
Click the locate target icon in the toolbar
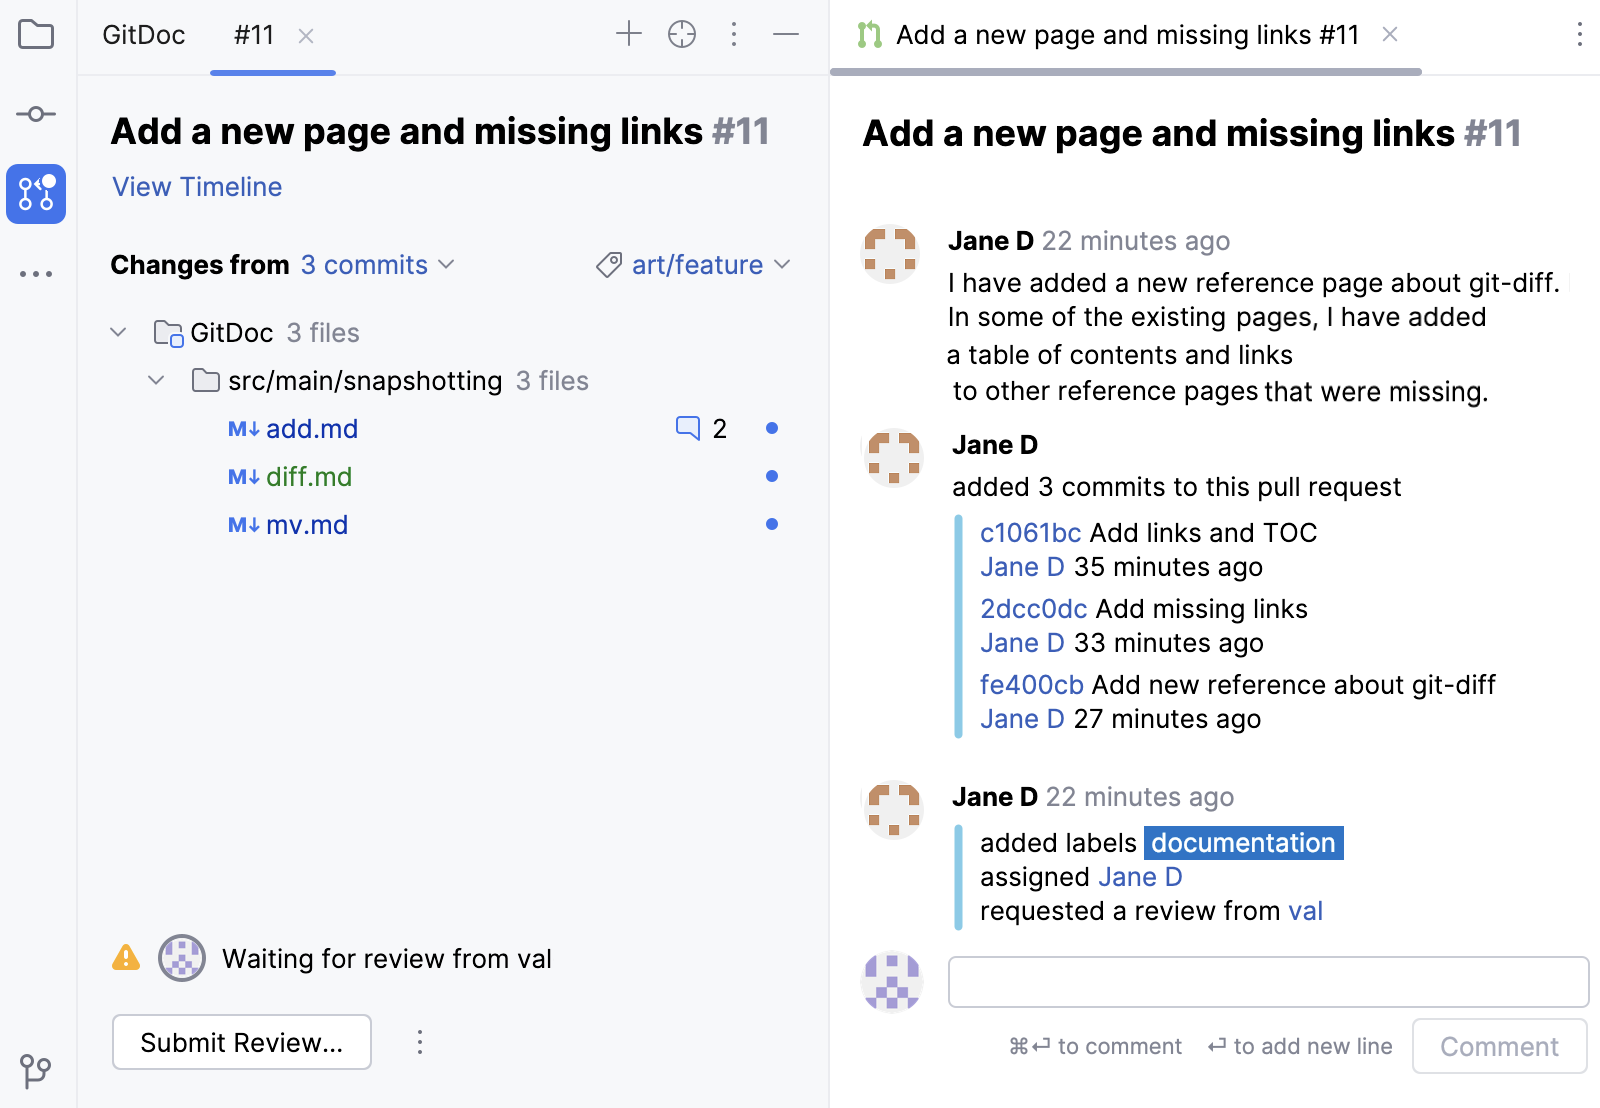681,33
